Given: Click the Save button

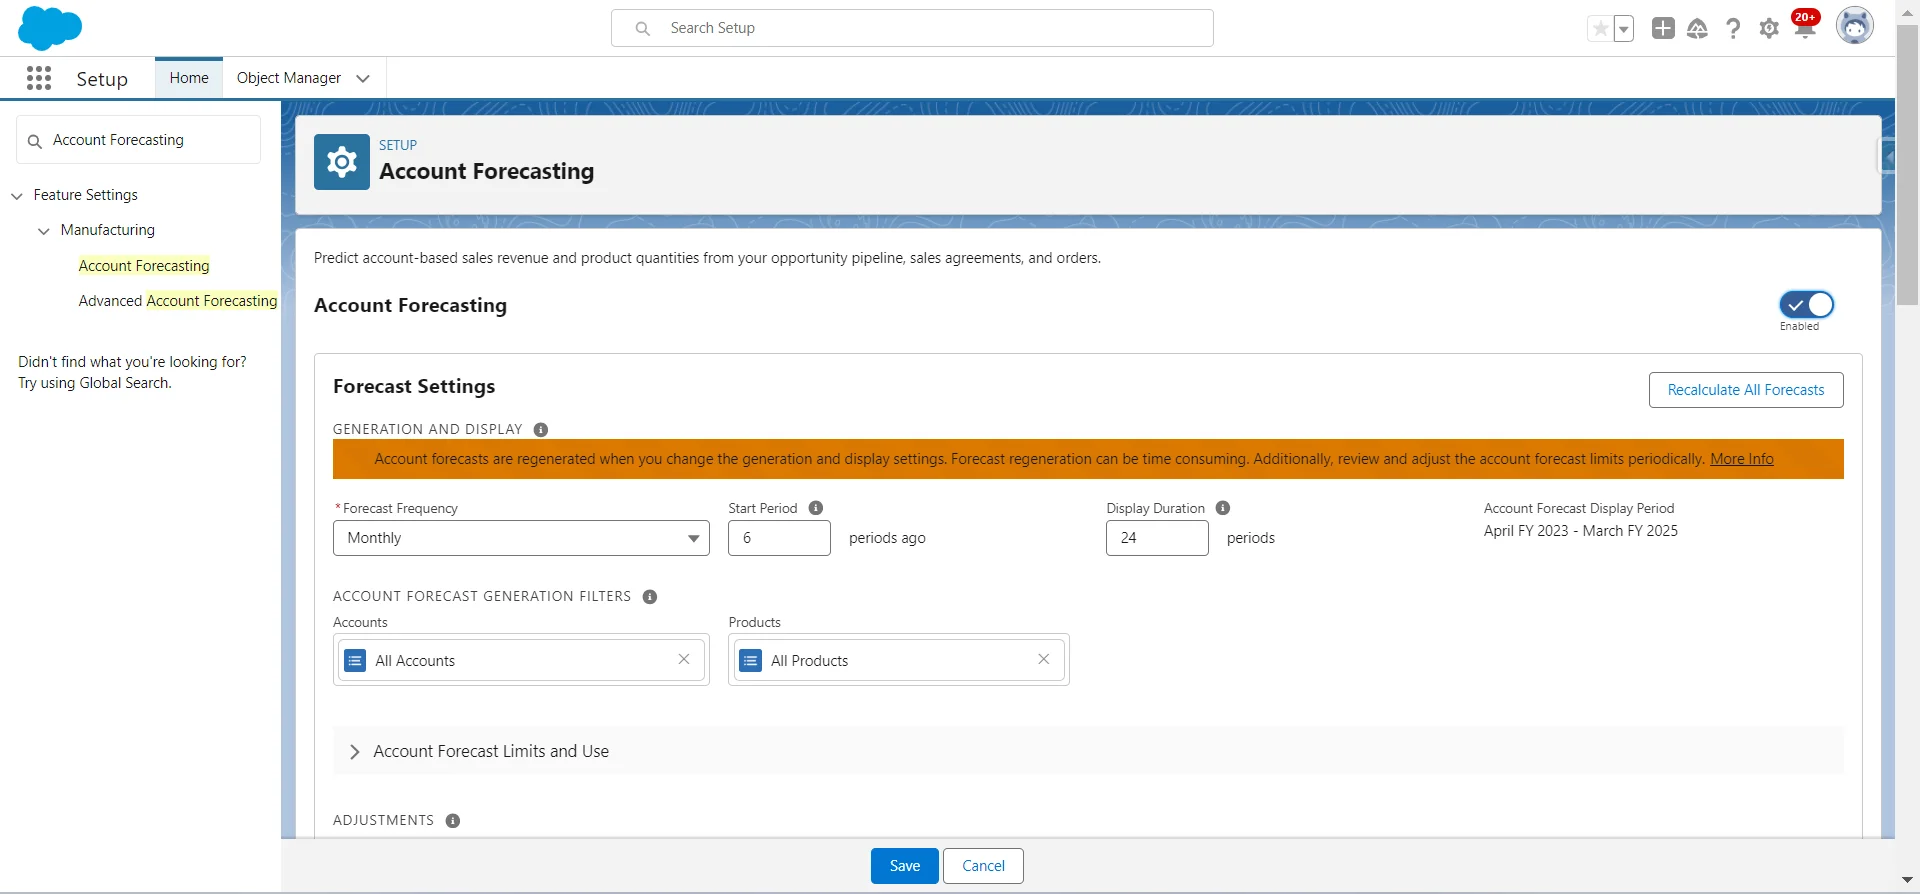Looking at the screenshot, I should click(905, 866).
